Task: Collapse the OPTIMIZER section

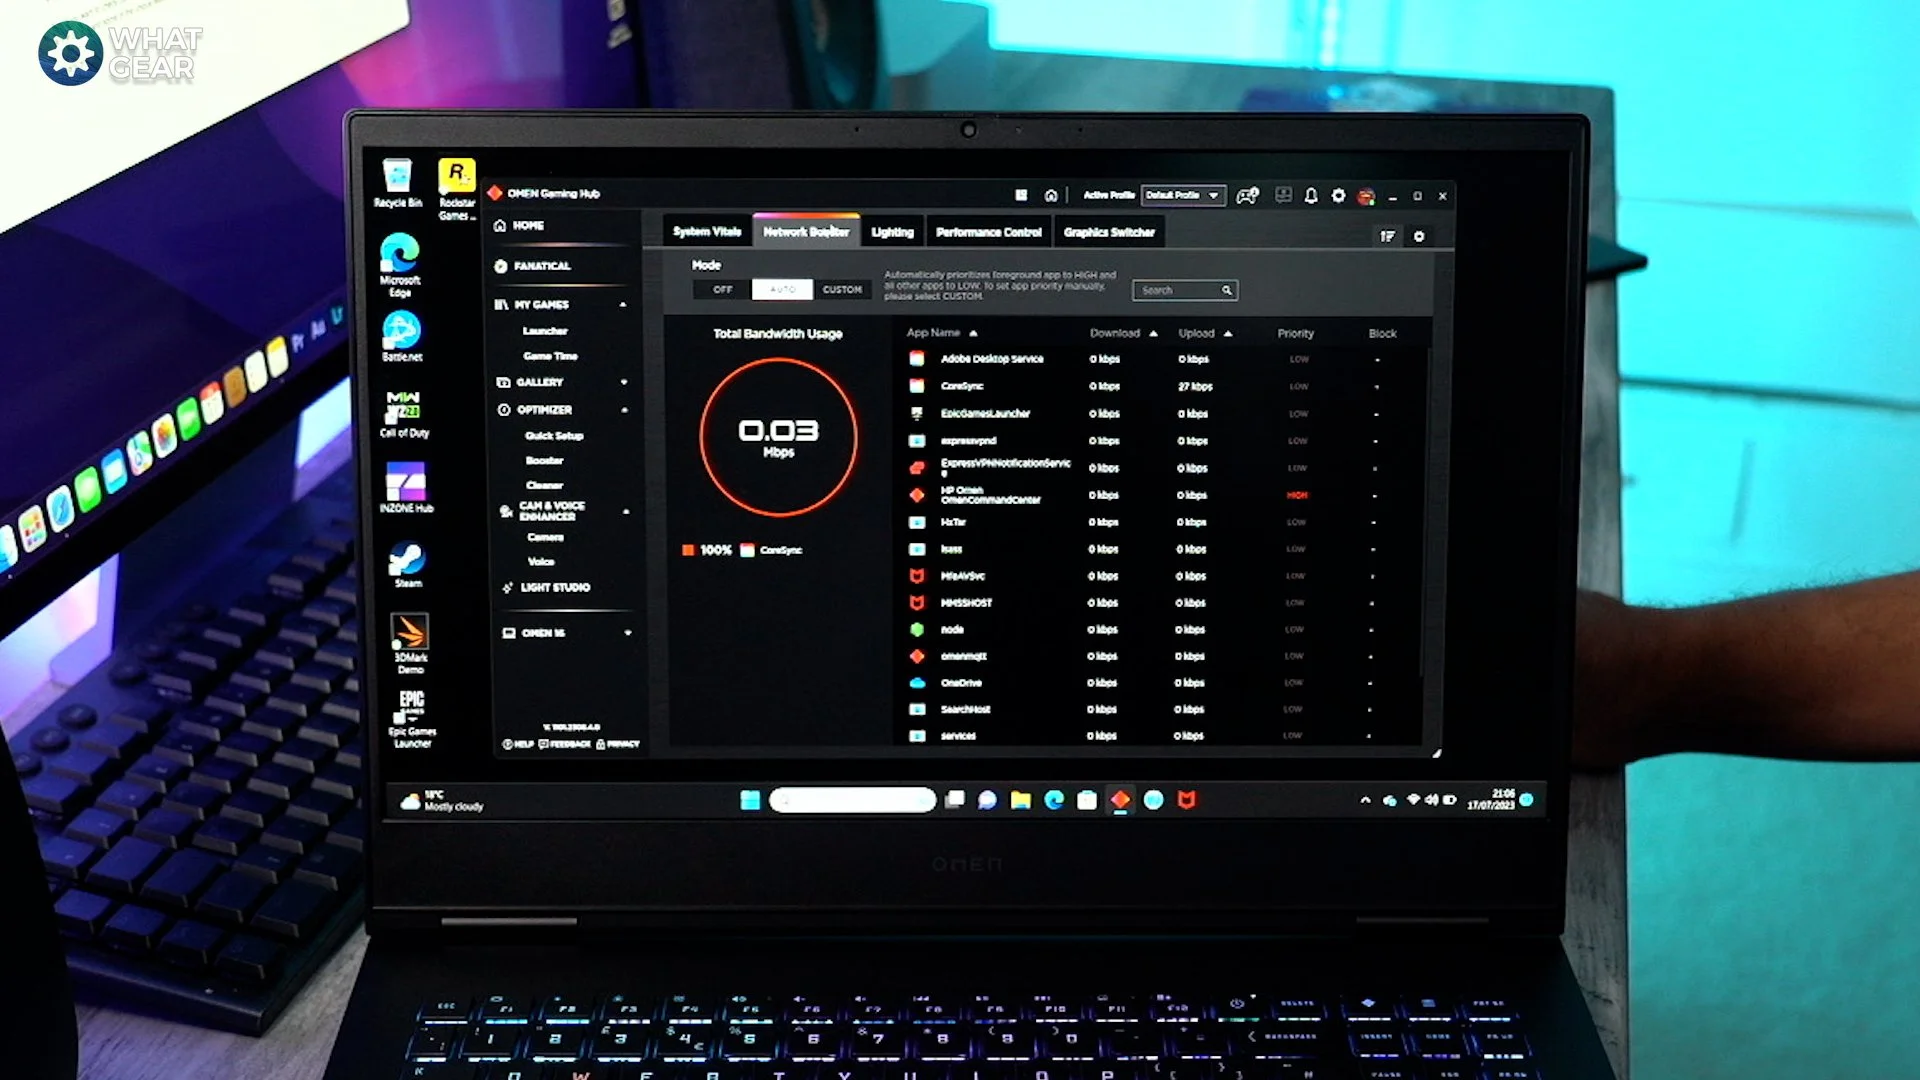Action: (x=624, y=410)
